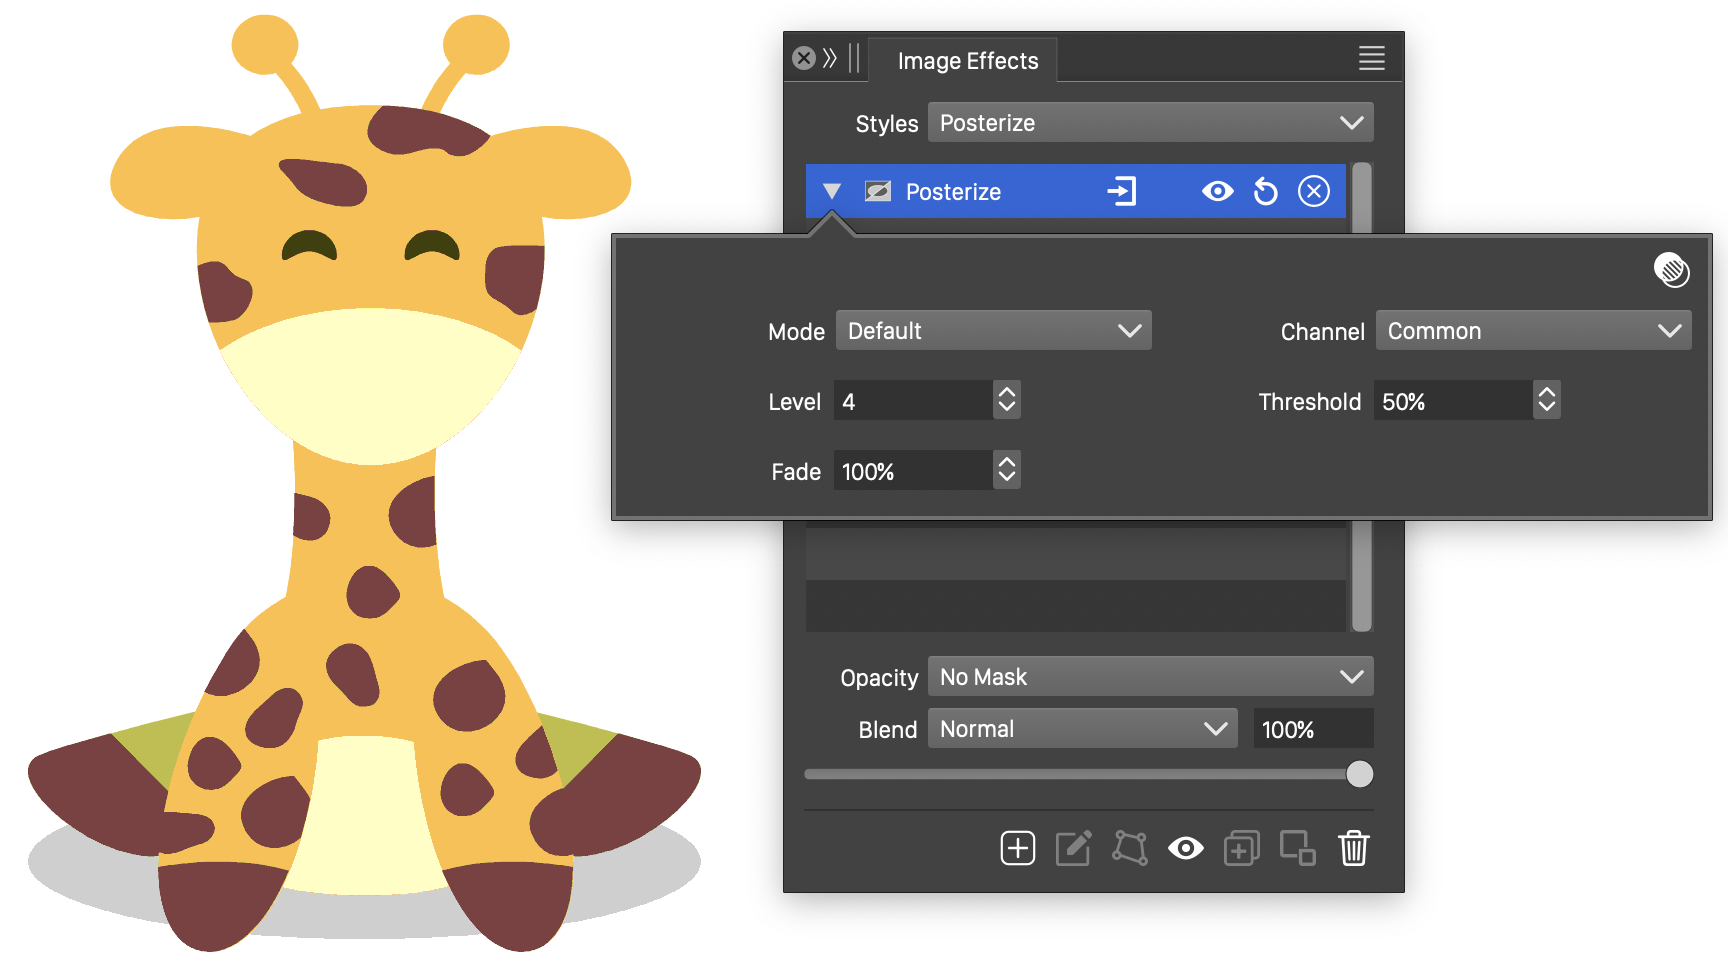
Task: Toggle bottom toolbar eye visibility
Action: pyautogui.click(x=1186, y=848)
